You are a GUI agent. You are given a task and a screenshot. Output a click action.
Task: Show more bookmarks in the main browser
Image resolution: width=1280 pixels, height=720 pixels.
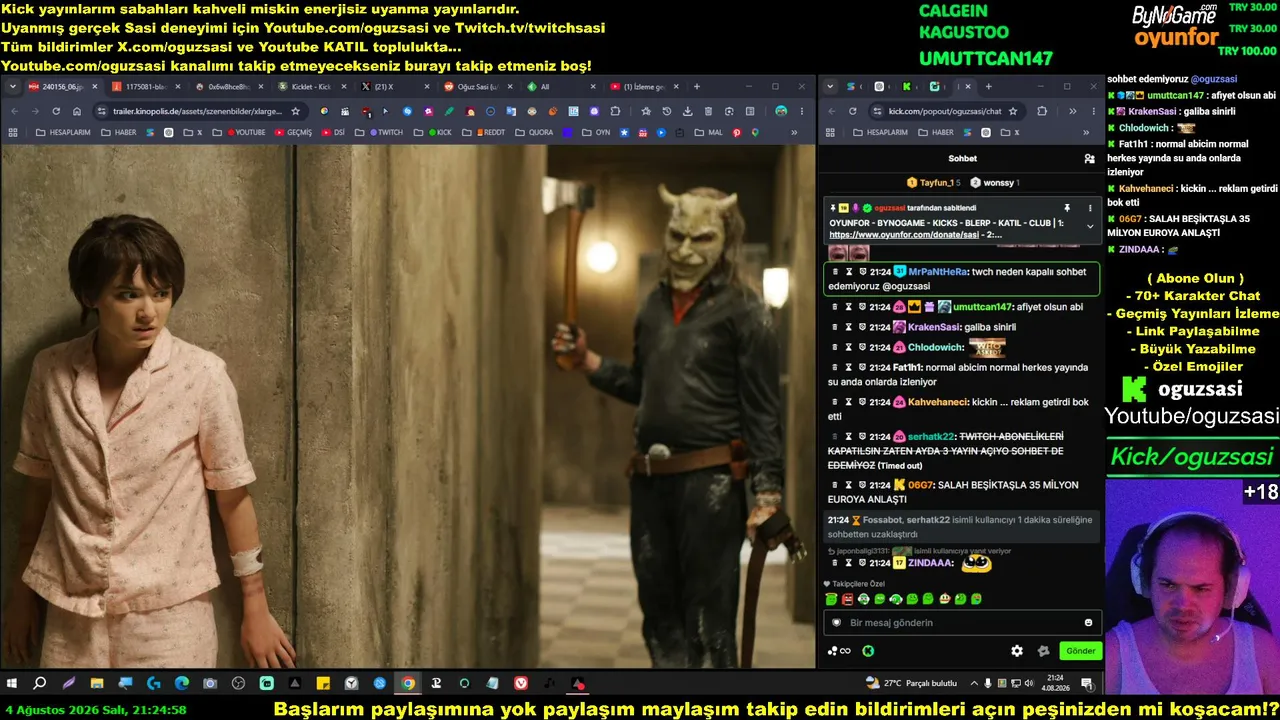[794, 132]
